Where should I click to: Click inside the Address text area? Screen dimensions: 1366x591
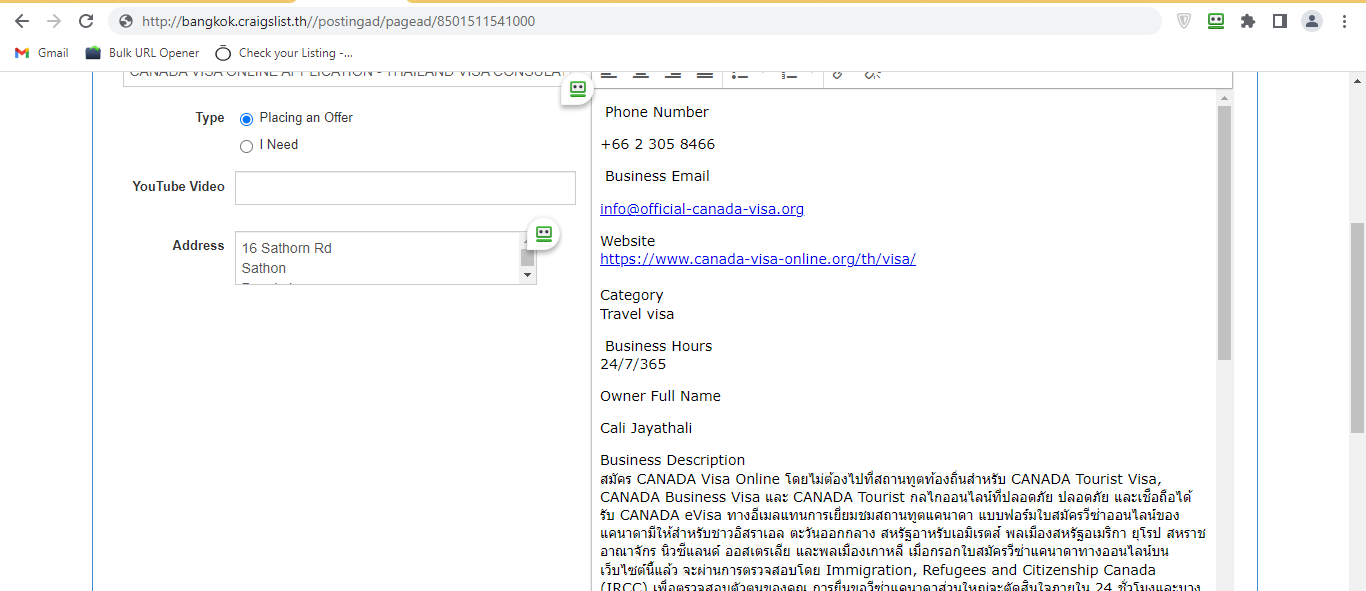coord(377,258)
